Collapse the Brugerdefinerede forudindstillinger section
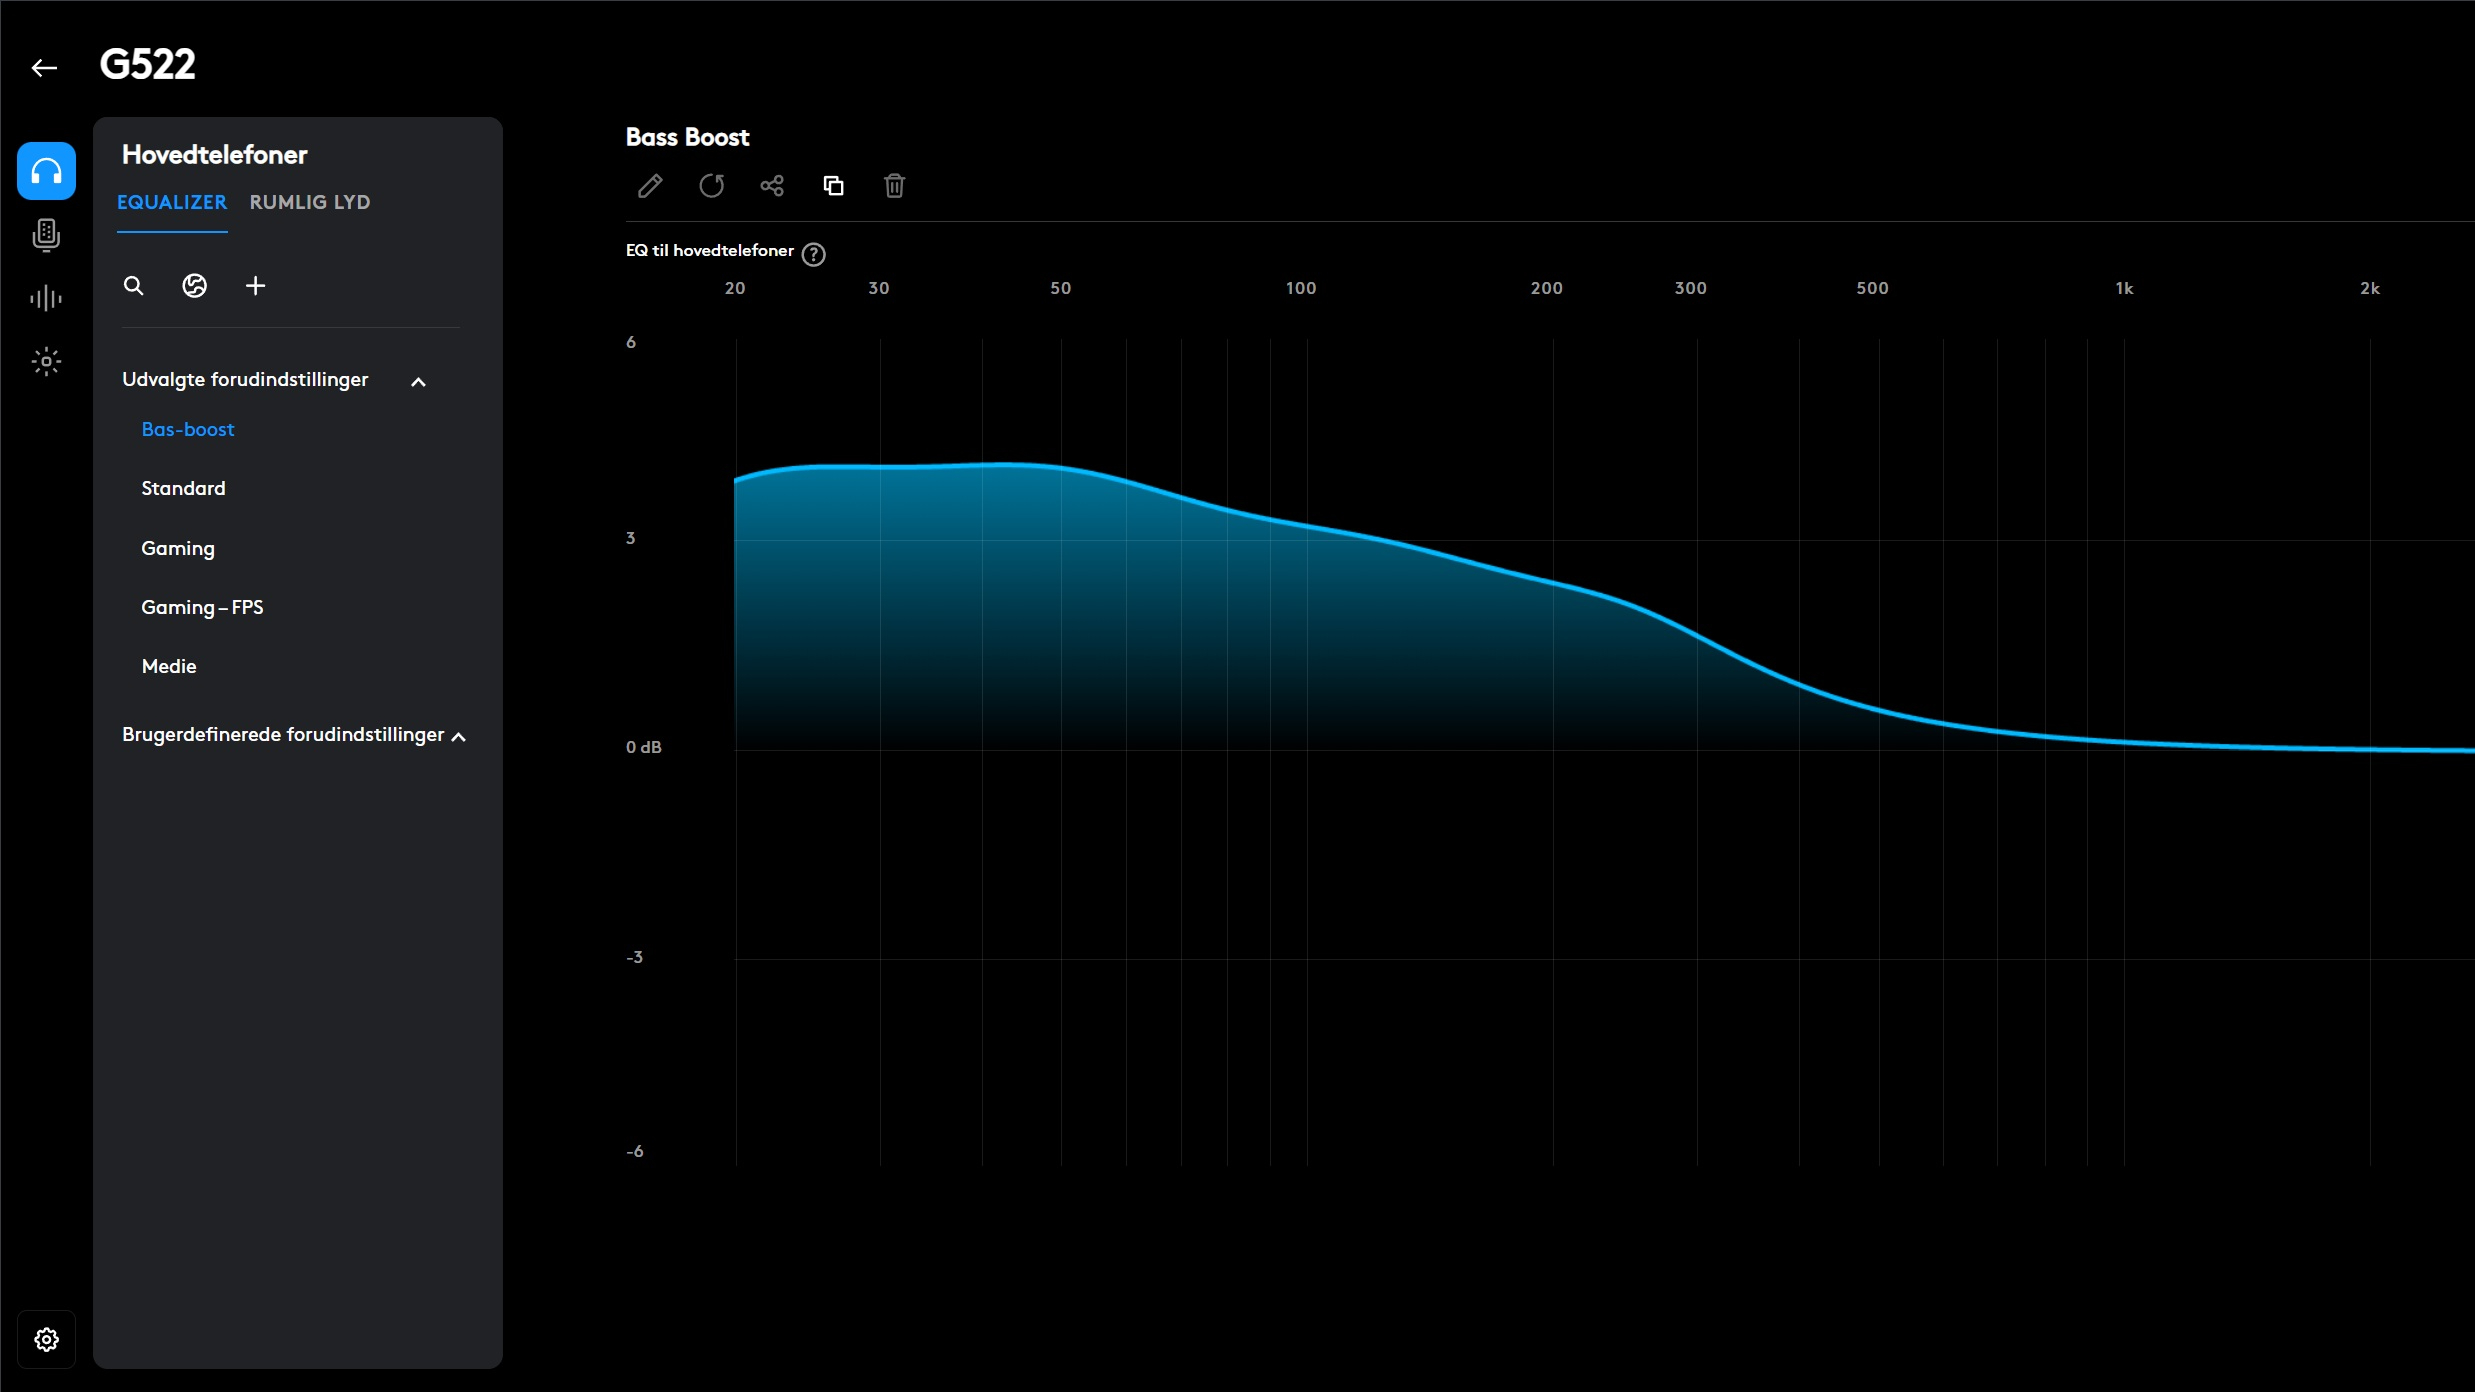This screenshot has height=1392, width=2475. click(459, 736)
